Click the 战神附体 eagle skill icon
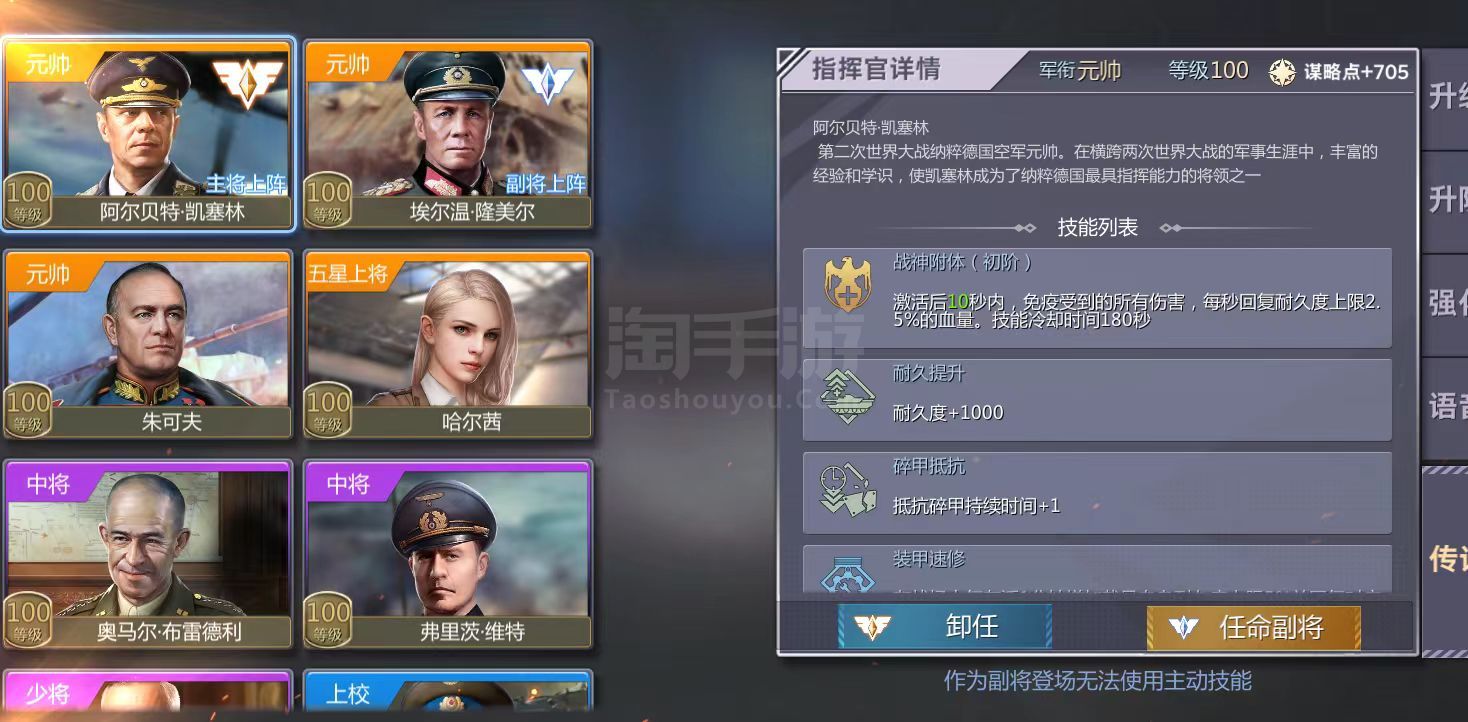This screenshot has height=722, width=1468. click(x=847, y=284)
